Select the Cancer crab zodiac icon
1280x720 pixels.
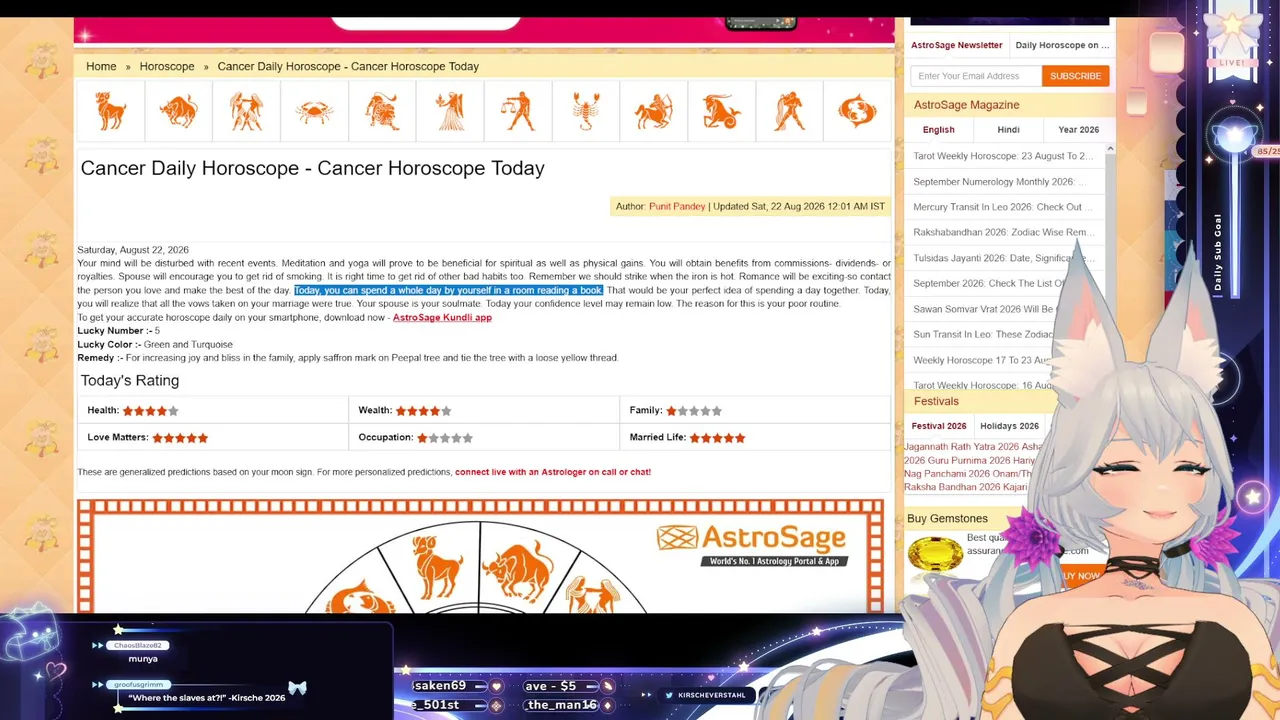314,111
